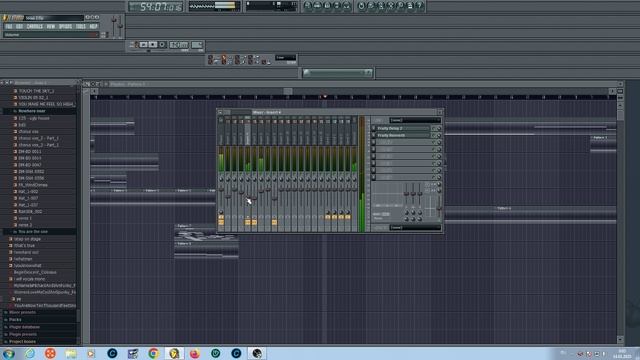Select 'VIOLIN 05 02_1' in the browser

[x=33, y=98]
